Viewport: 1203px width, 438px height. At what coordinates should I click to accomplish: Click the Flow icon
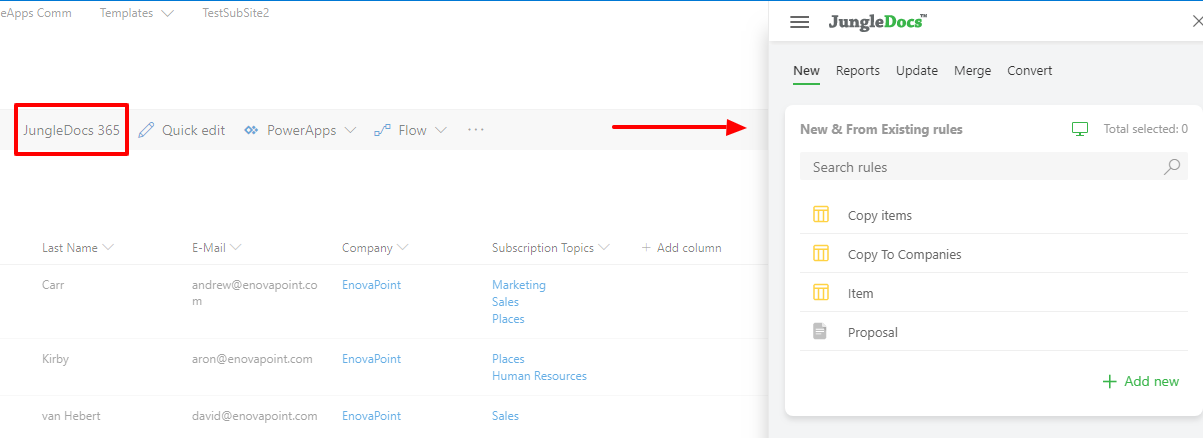[382, 130]
